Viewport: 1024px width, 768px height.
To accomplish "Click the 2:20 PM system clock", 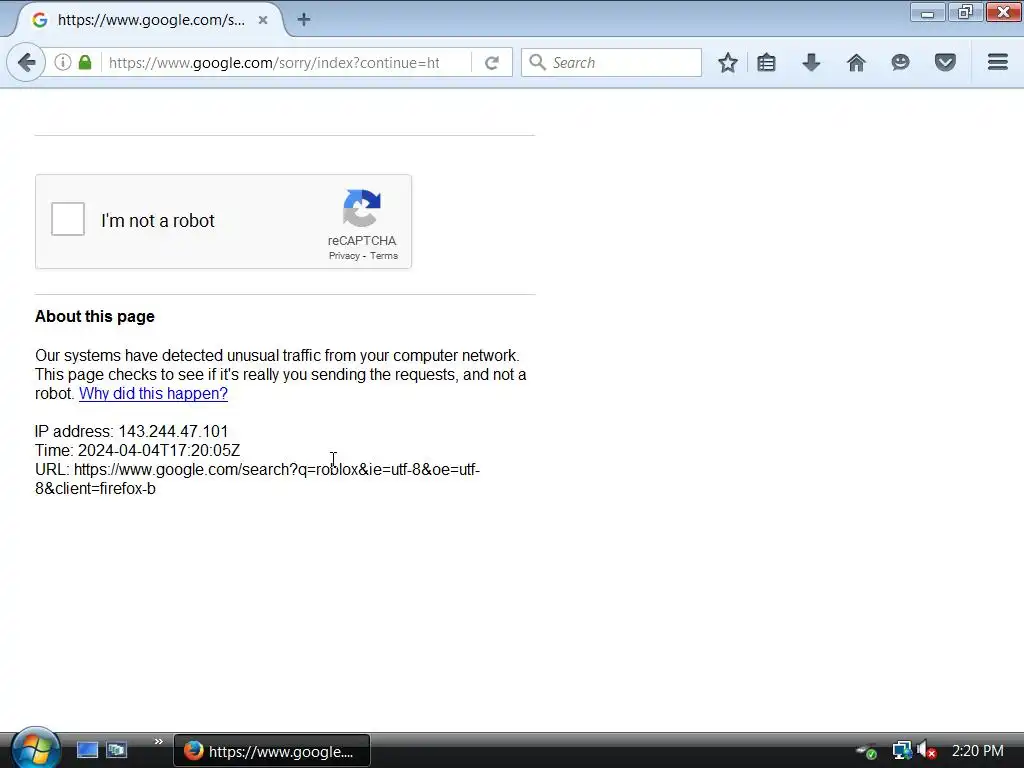I will tap(978, 751).
